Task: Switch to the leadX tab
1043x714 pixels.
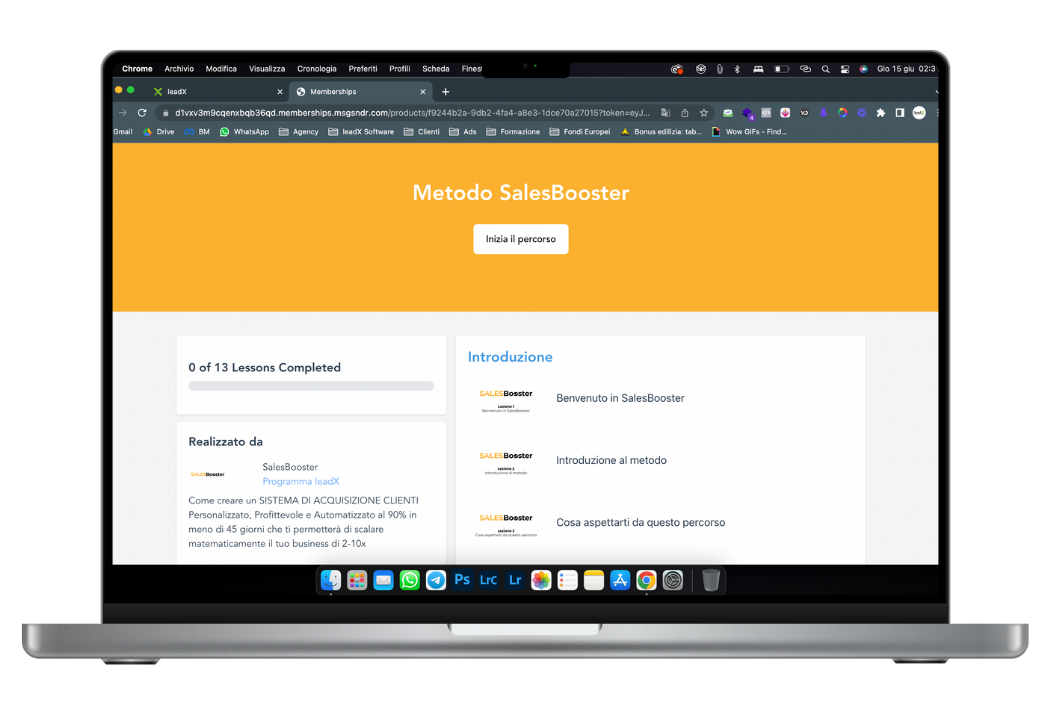Action: click(x=218, y=92)
